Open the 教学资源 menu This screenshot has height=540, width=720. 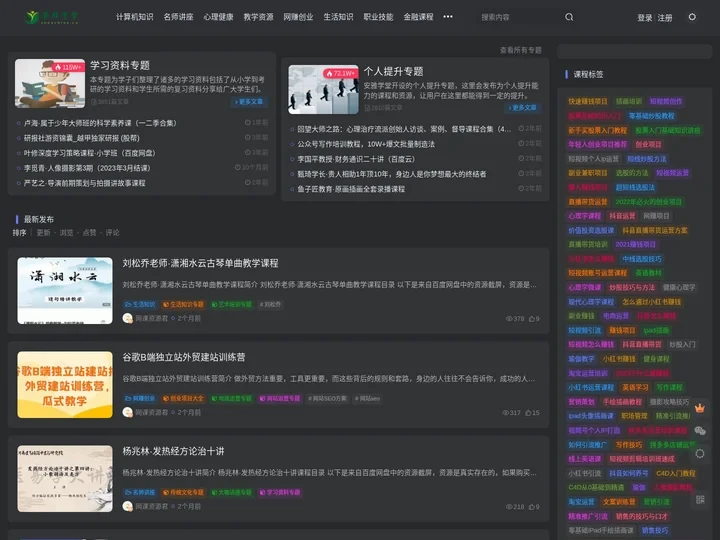(x=258, y=17)
